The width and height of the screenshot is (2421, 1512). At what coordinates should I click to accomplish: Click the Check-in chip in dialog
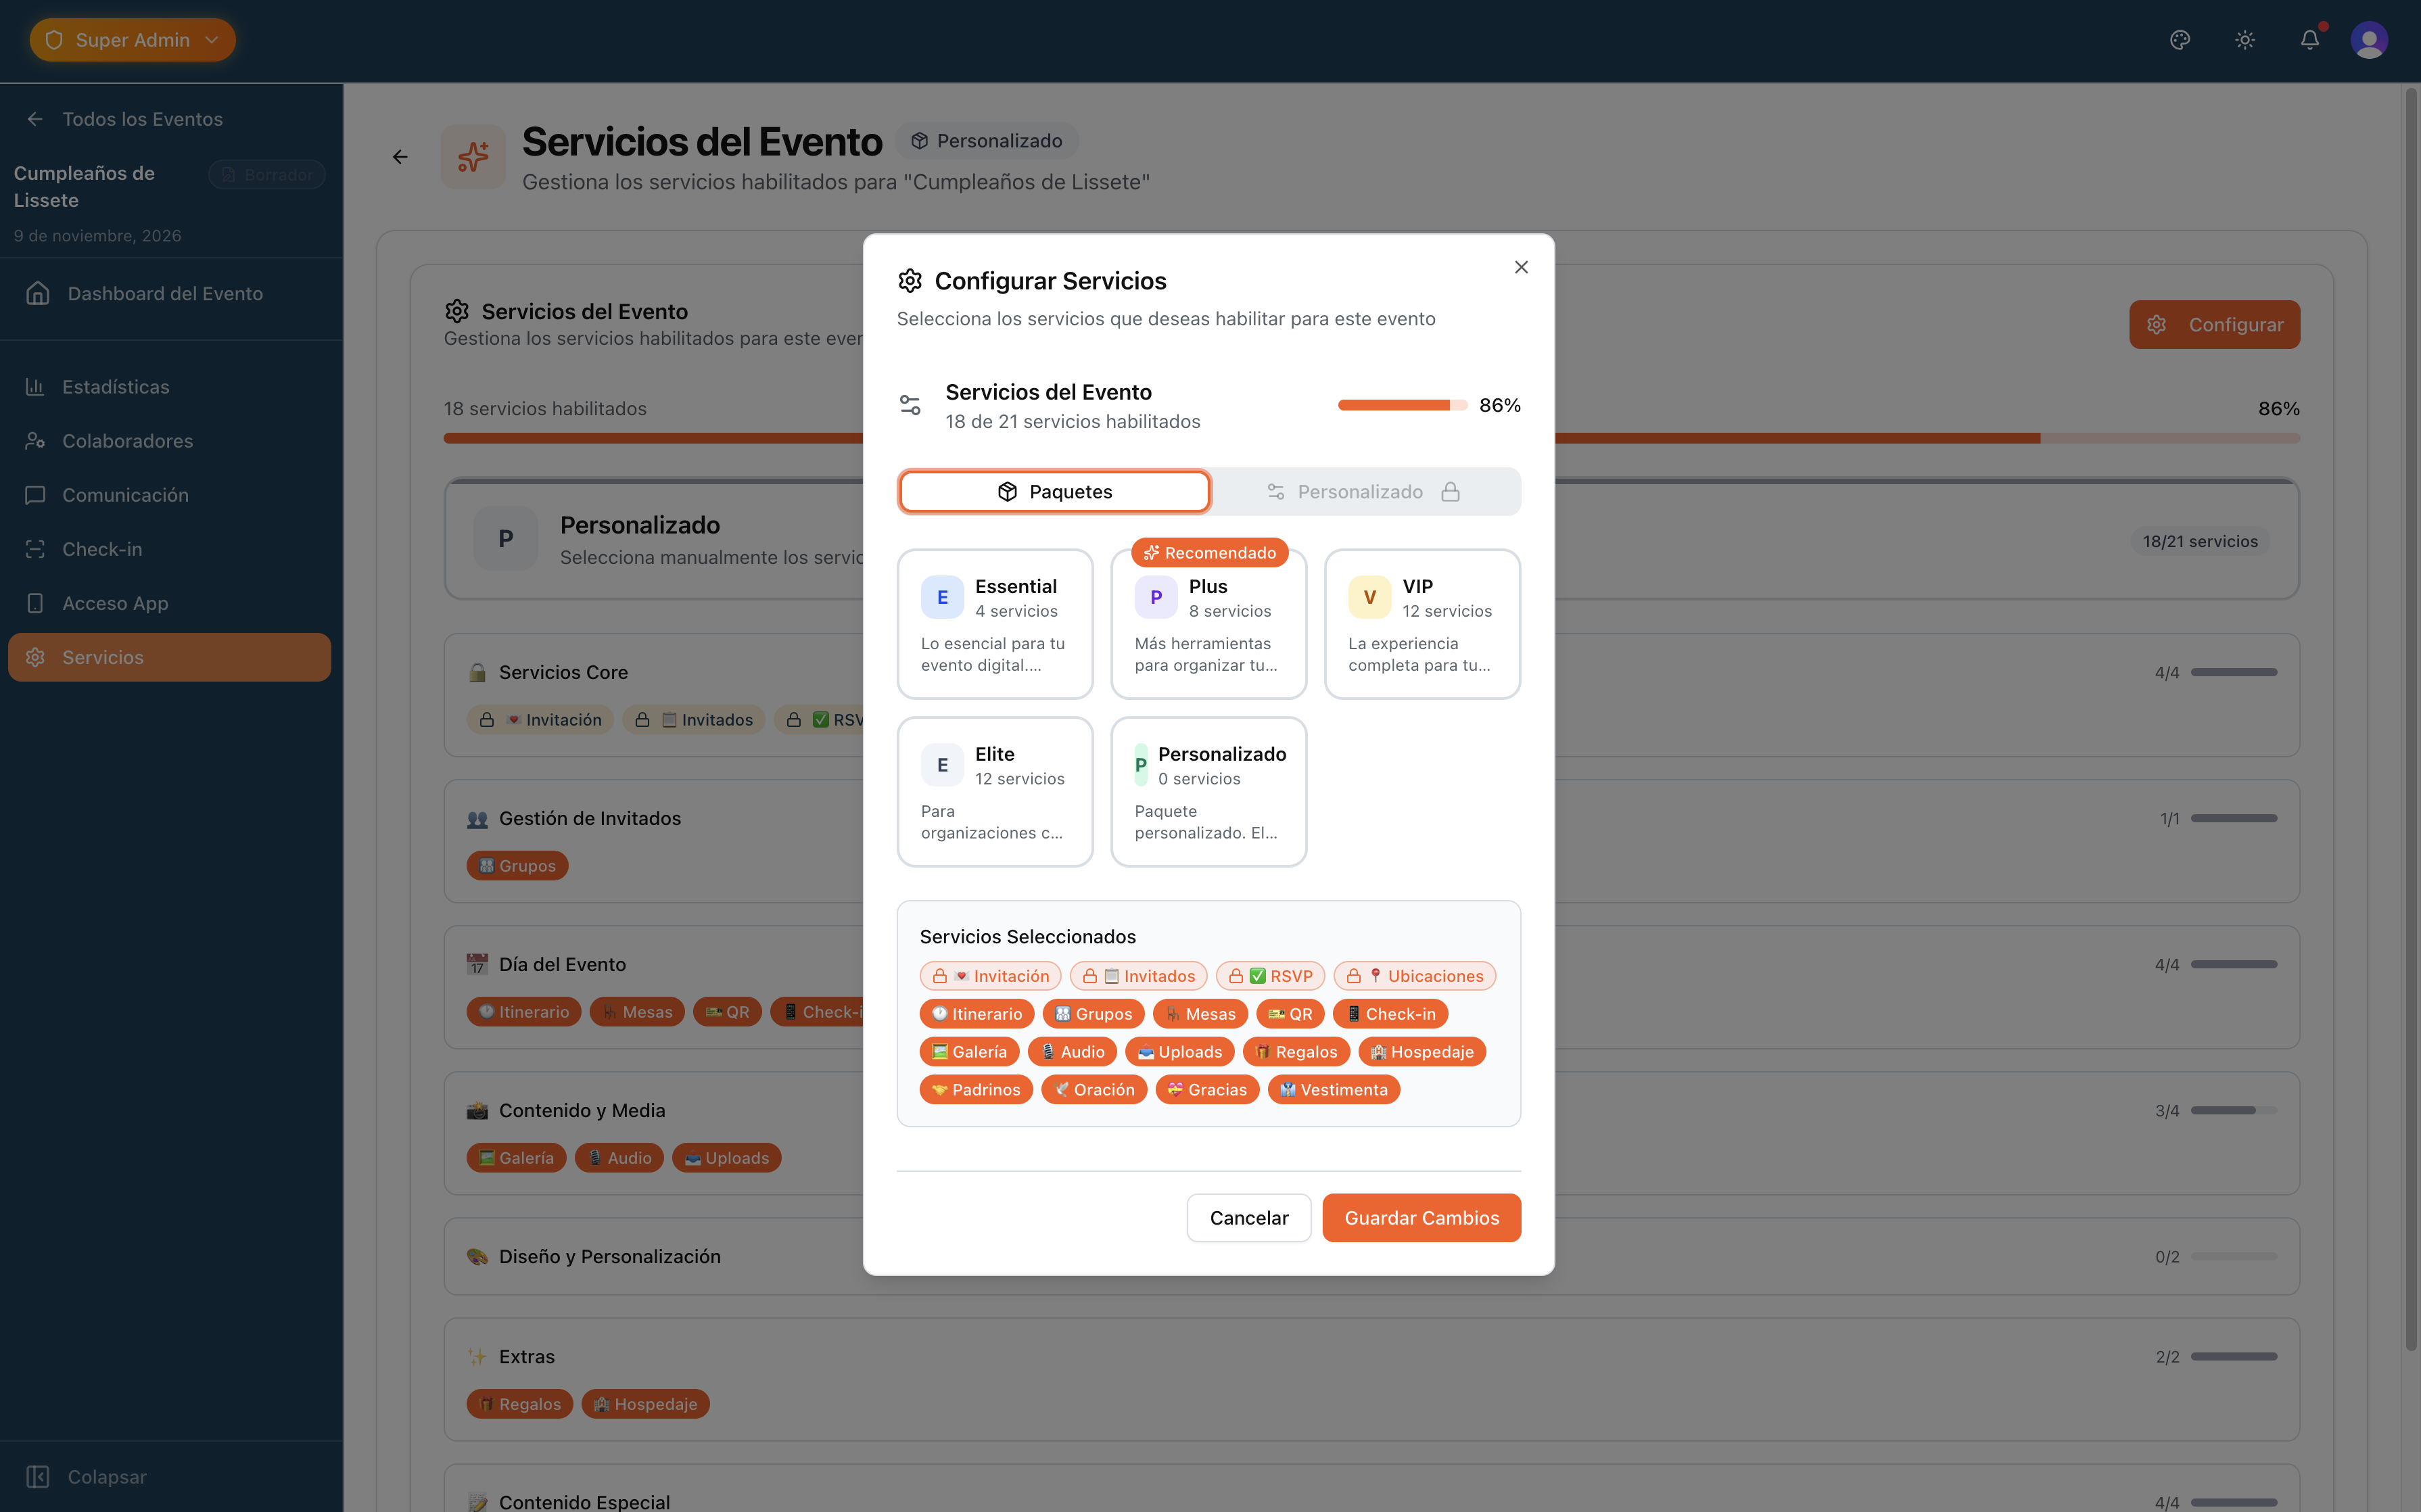1390,1014
